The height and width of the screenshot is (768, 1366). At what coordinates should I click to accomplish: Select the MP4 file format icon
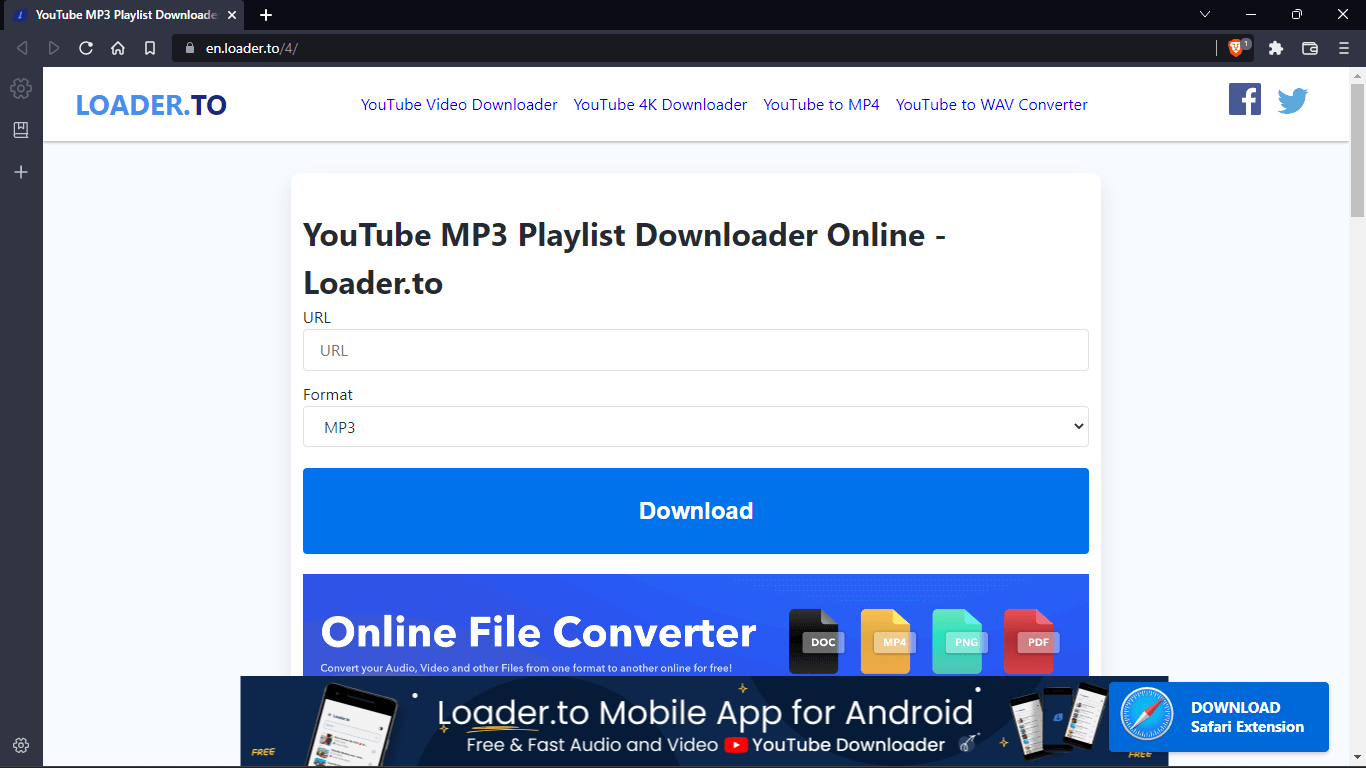887,640
